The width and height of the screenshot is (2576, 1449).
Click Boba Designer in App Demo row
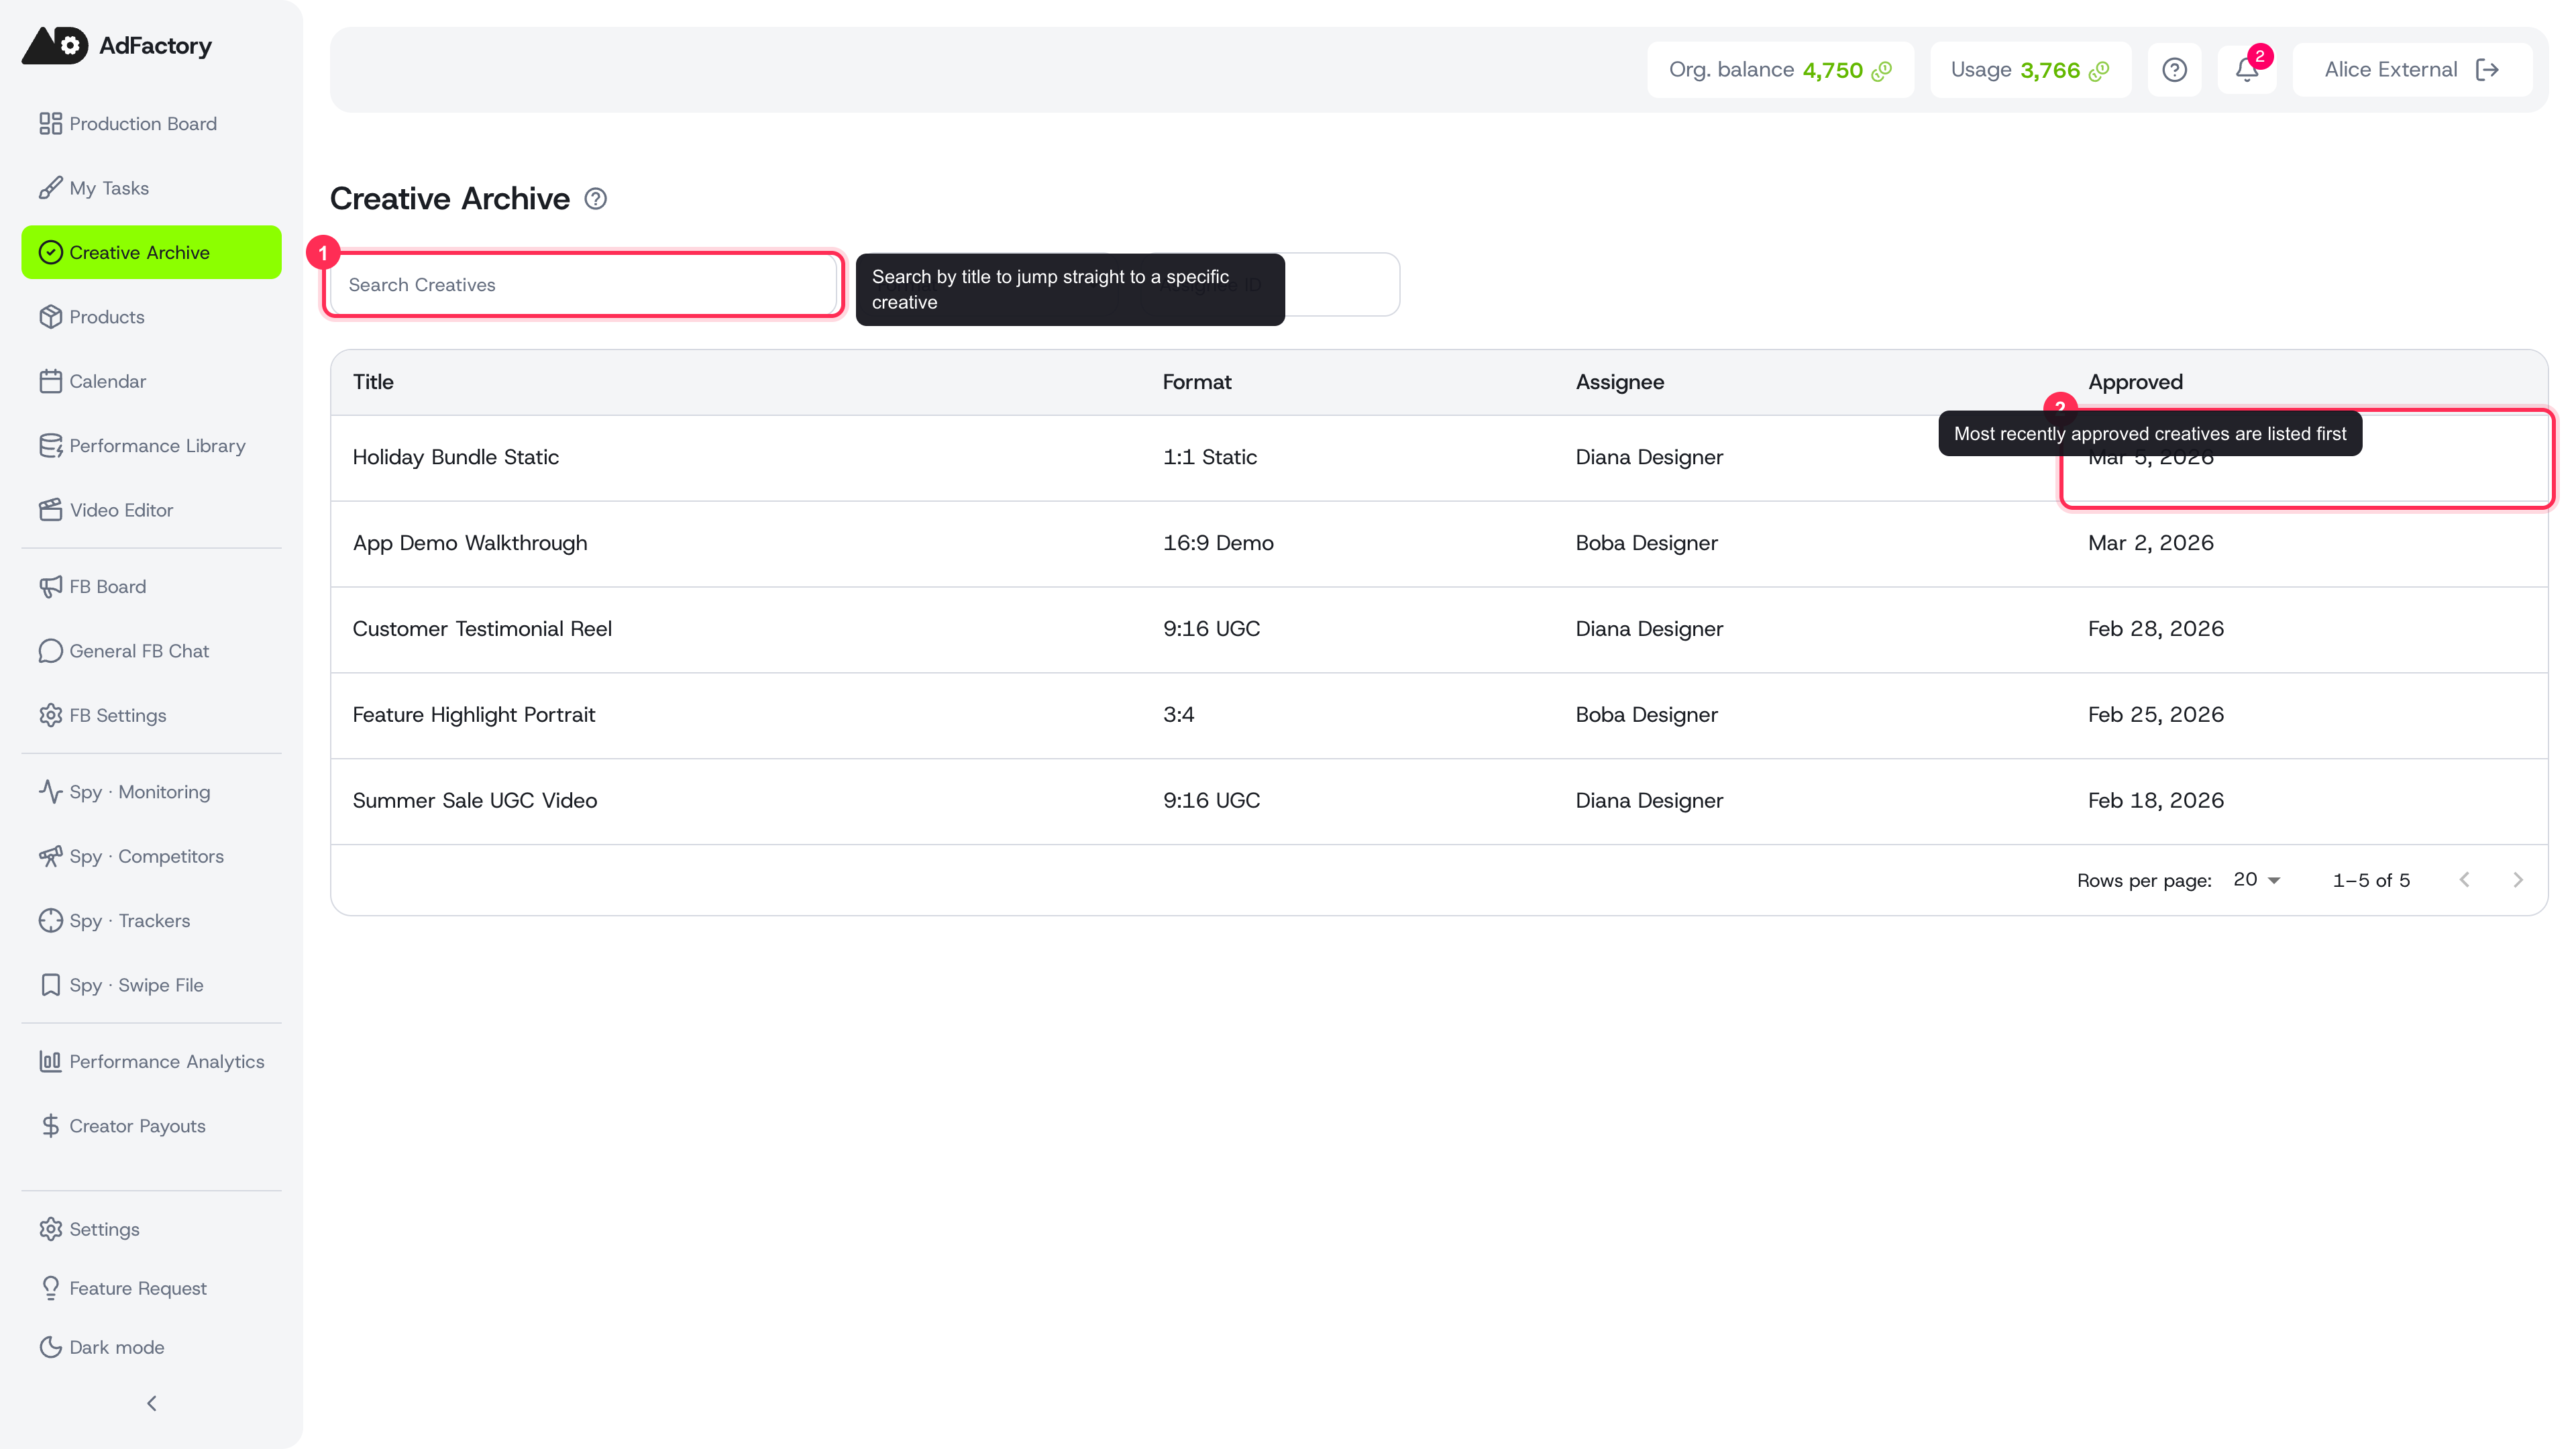[1646, 543]
